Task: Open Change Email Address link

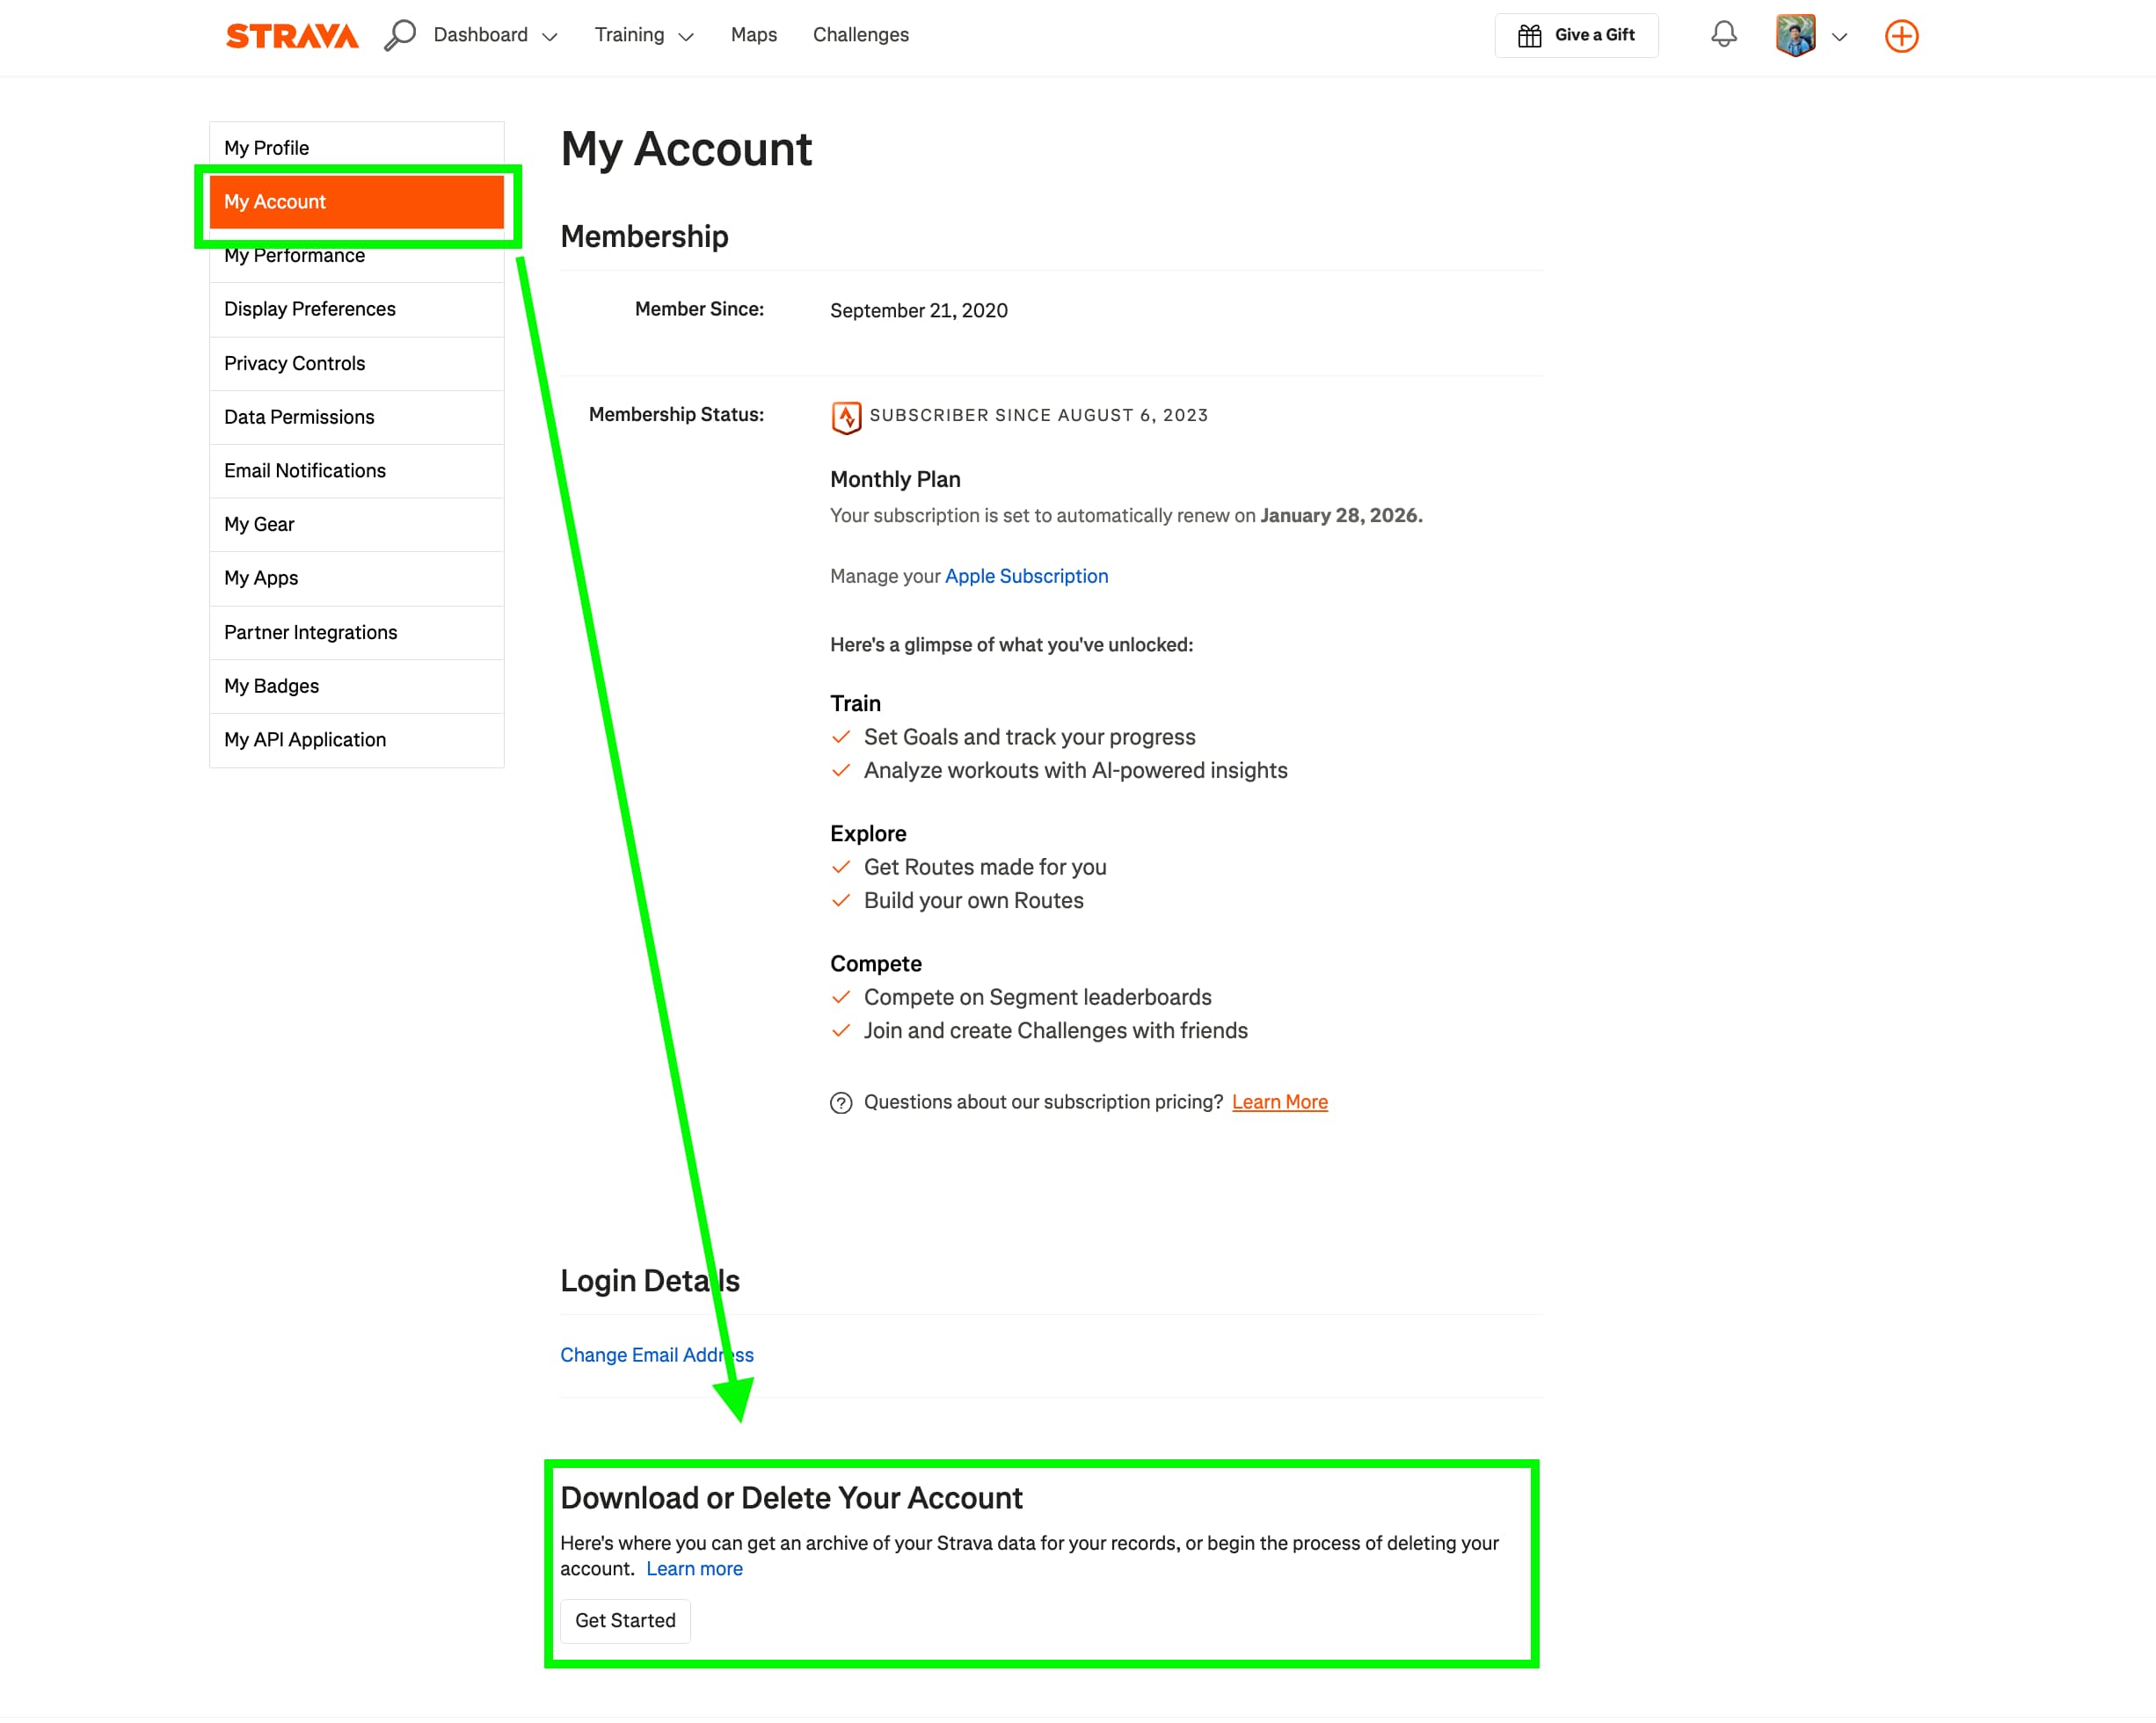Action: [656, 1354]
